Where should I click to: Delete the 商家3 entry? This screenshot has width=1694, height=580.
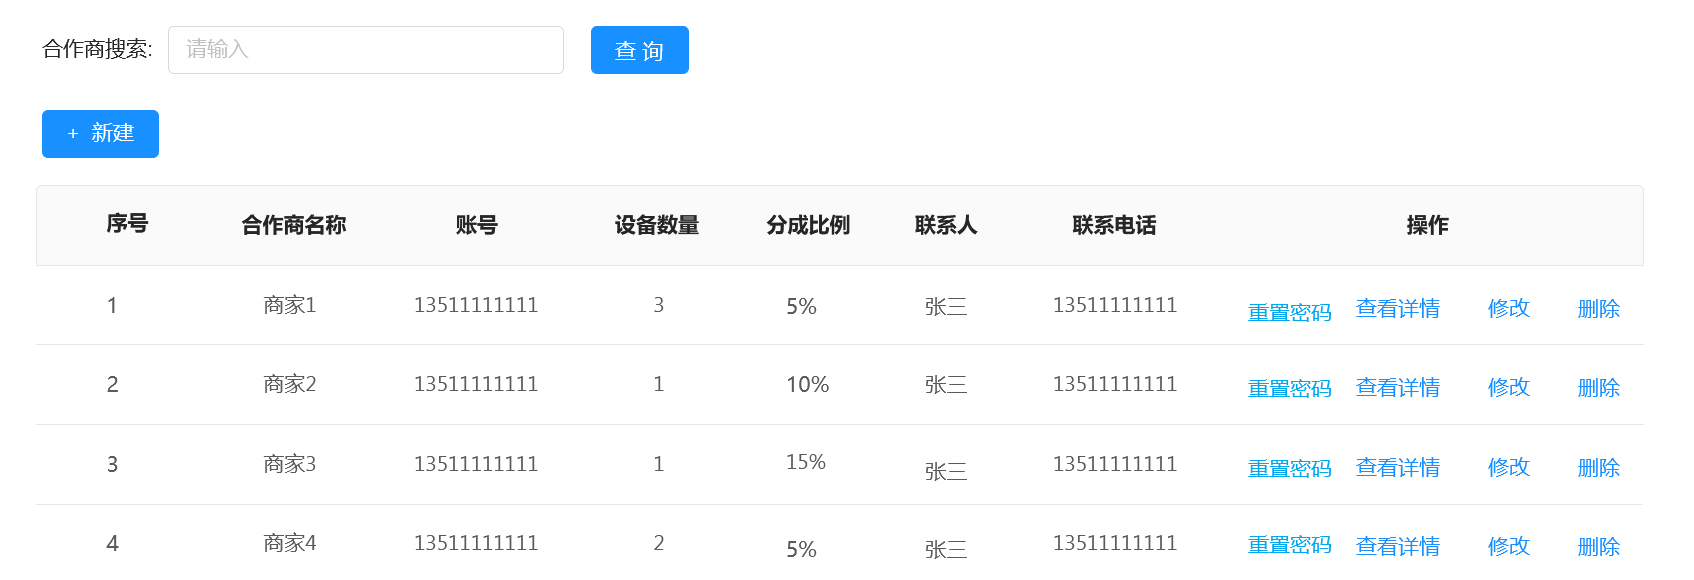tap(1598, 468)
